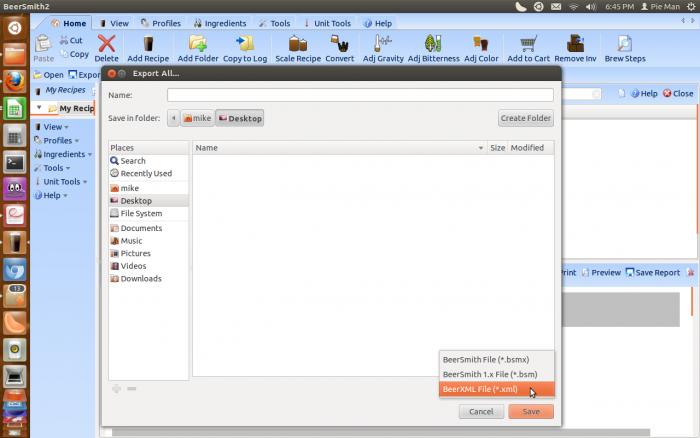Viewport: 700px width, 438px height.
Task: Open the Brew Steps icon
Action: tap(625, 48)
